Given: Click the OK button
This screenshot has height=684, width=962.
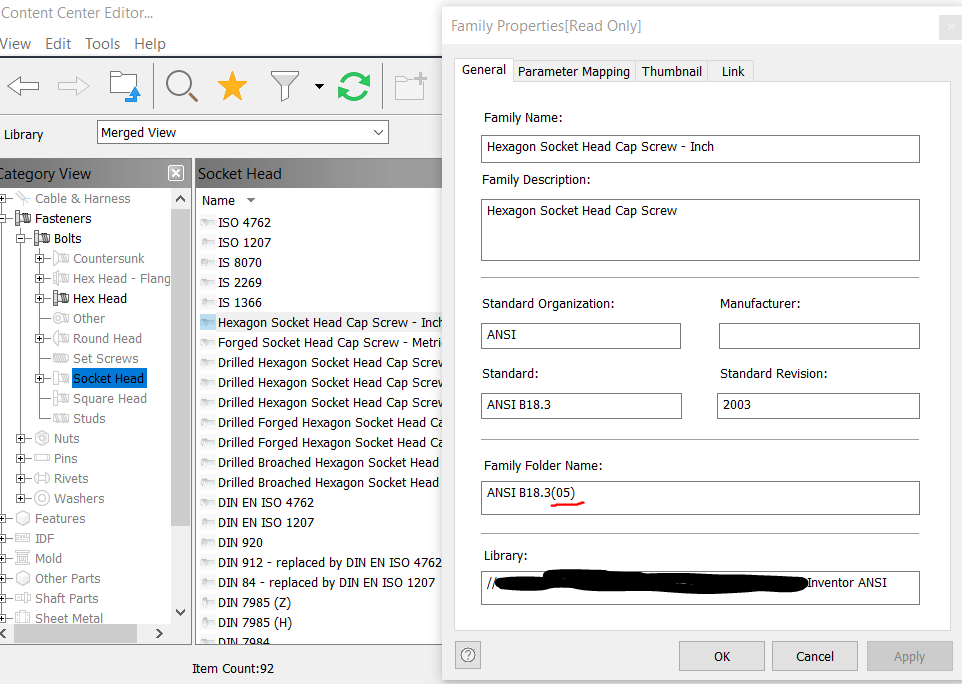Looking at the screenshot, I should (721, 656).
